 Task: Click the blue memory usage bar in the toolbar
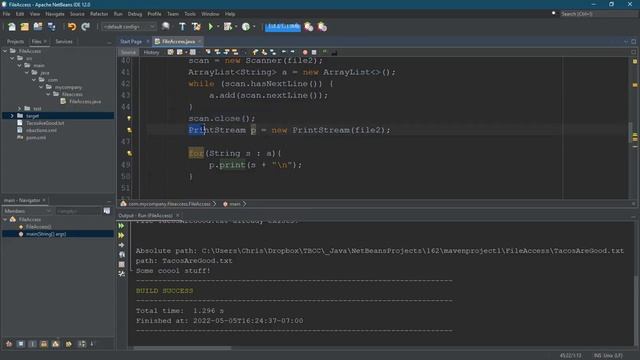tap(282, 27)
